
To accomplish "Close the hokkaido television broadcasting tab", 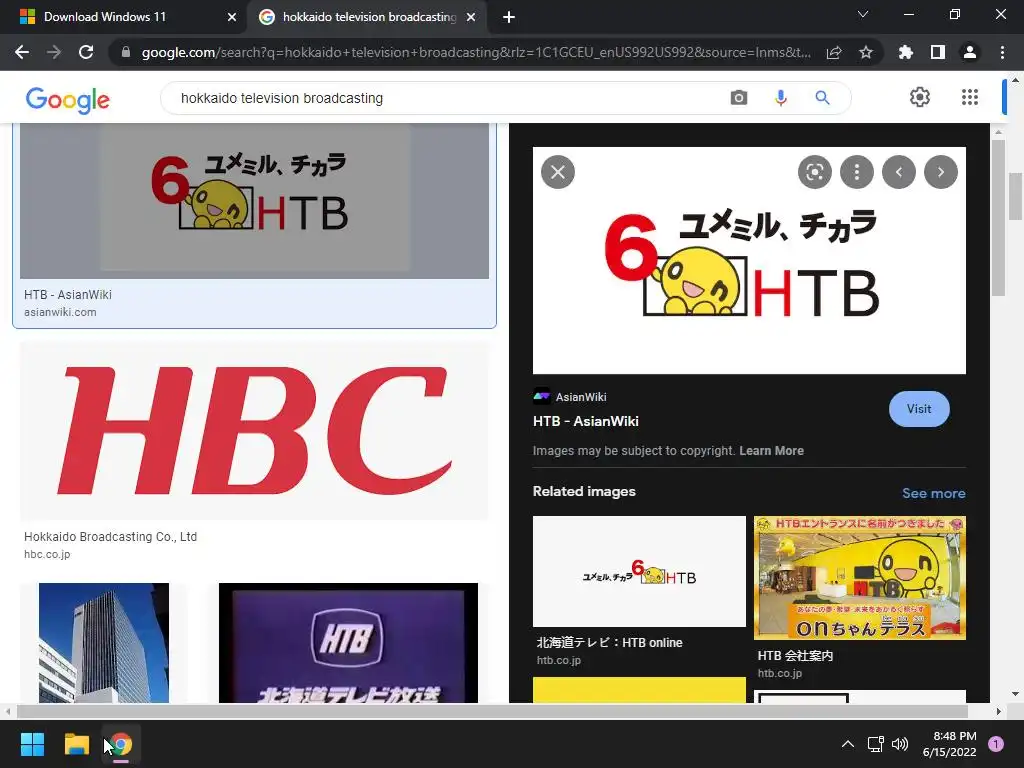I will (x=471, y=17).
